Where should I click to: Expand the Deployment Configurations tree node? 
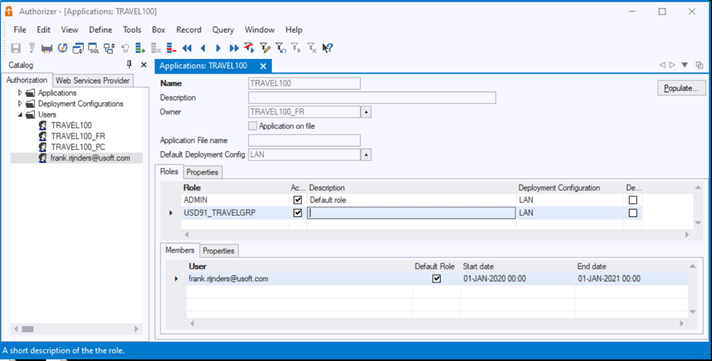click(20, 104)
